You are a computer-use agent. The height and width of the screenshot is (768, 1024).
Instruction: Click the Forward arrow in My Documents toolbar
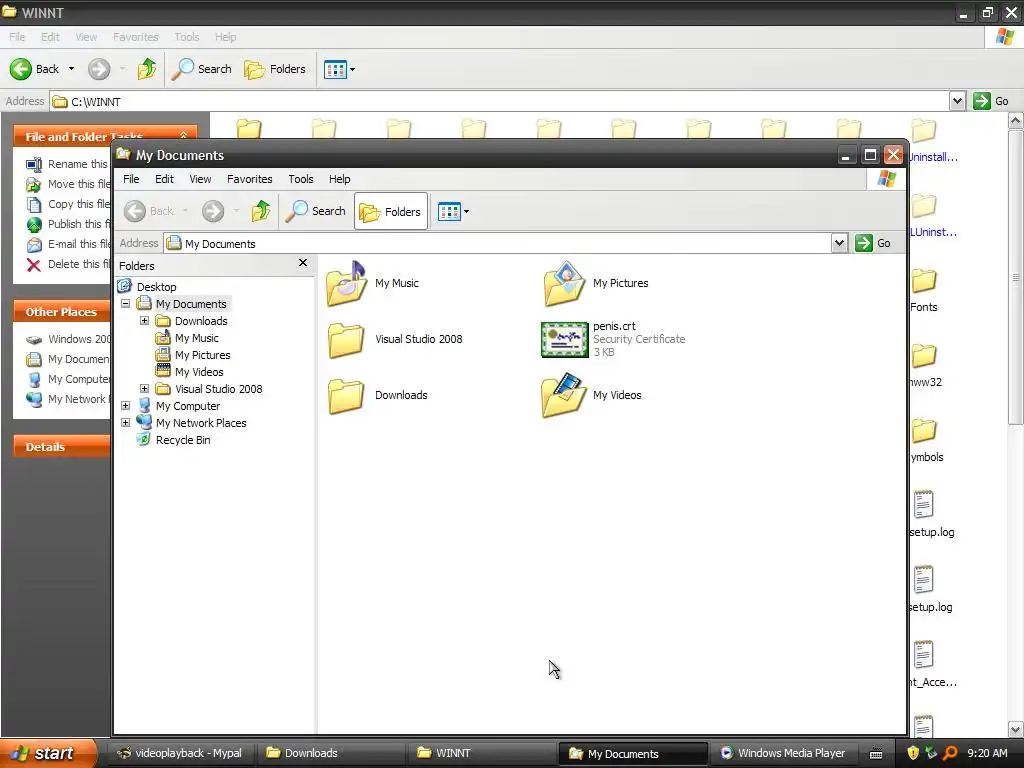[x=213, y=211]
